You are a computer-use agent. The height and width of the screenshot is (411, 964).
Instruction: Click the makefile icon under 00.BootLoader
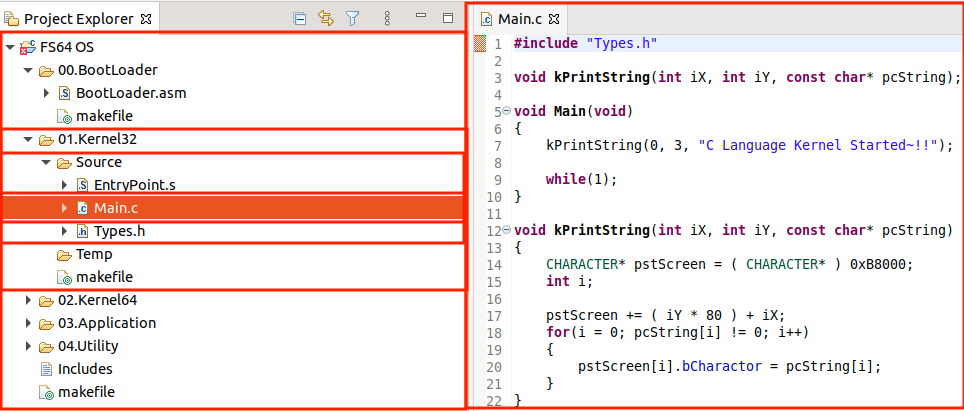point(63,116)
